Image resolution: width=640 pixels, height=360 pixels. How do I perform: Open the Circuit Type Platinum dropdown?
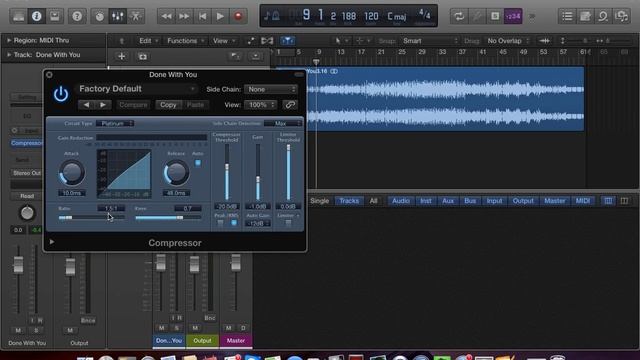coord(115,123)
